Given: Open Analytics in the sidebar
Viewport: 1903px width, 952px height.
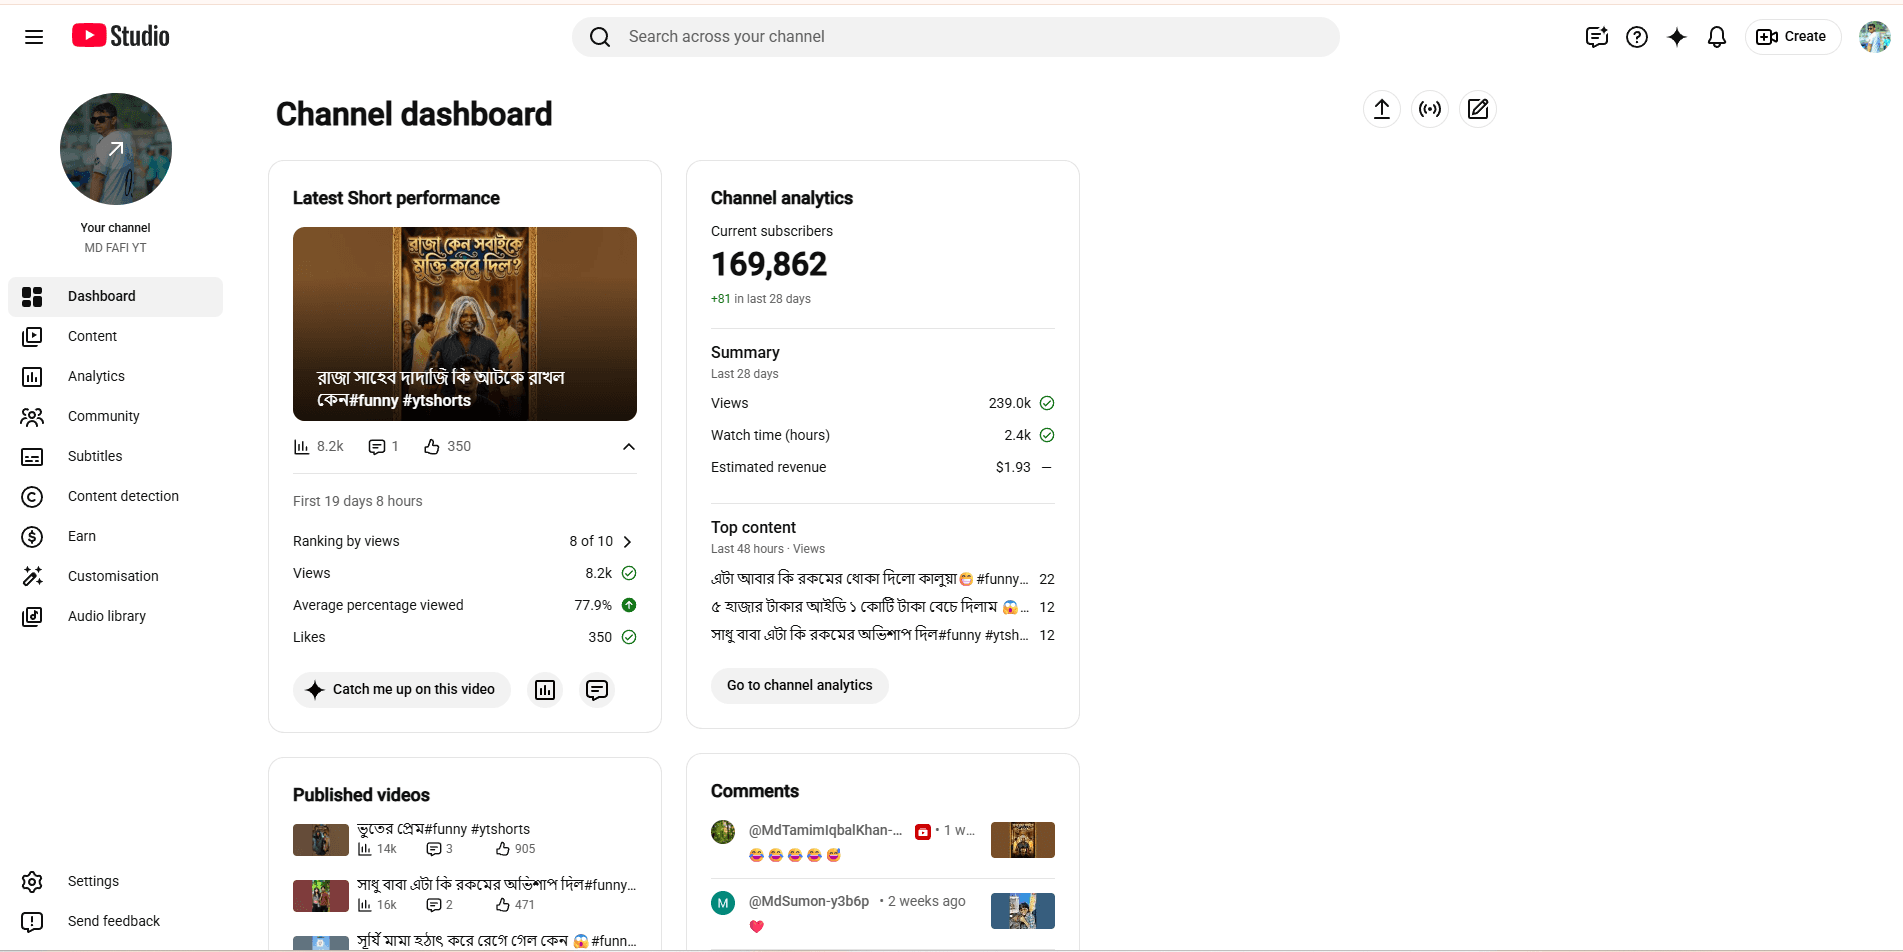Looking at the screenshot, I should click(x=116, y=377).
